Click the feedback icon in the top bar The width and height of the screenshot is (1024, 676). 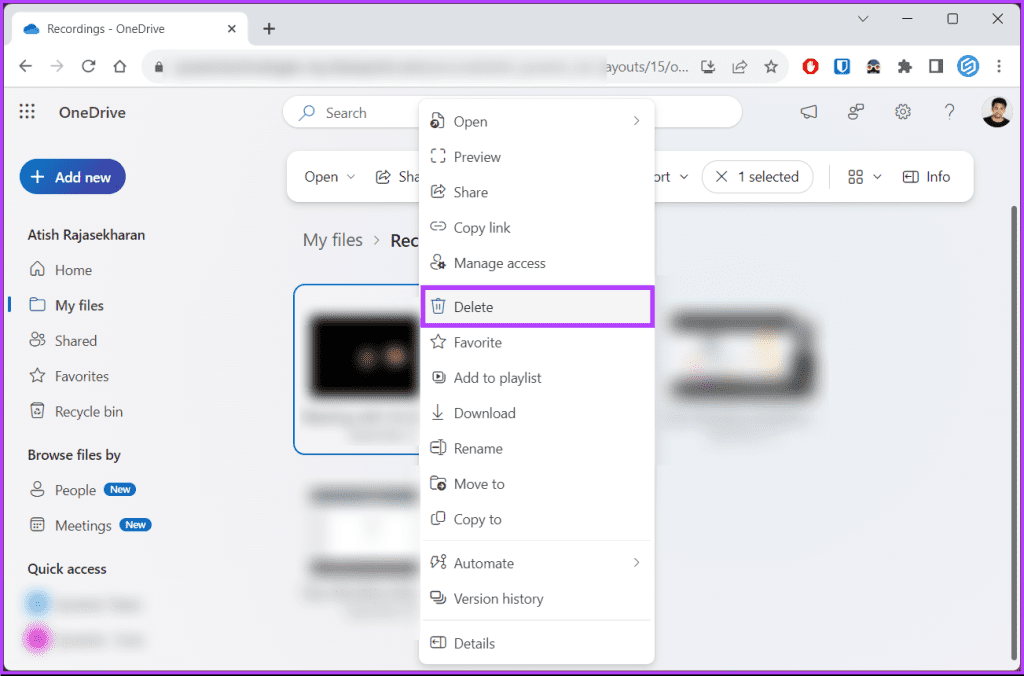[856, 111]
